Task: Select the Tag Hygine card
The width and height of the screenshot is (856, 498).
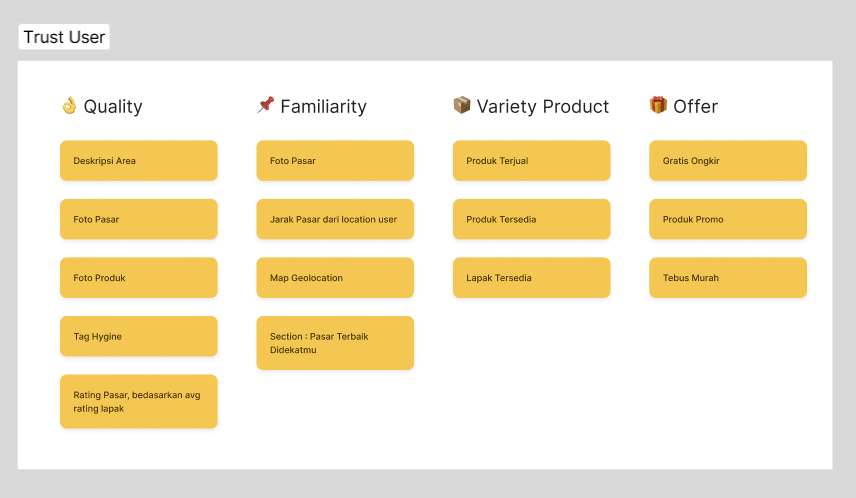Action: click(x=139, y=336)
